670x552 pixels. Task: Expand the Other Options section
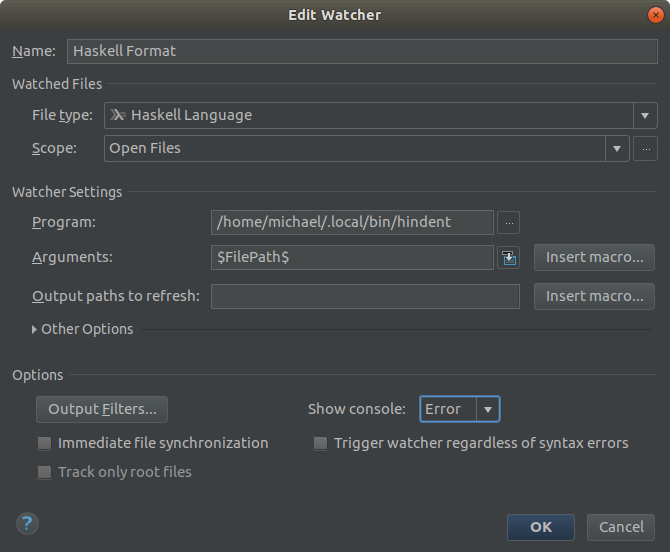[35, 329]
